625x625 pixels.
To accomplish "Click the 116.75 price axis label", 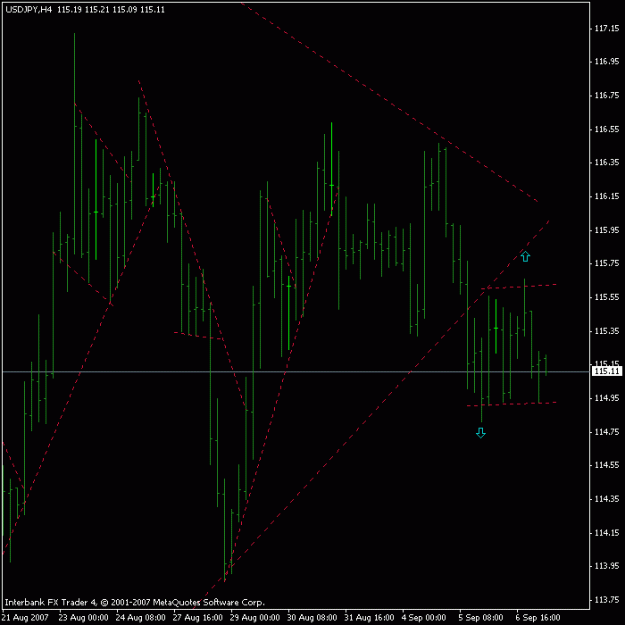I will point(607,95).
